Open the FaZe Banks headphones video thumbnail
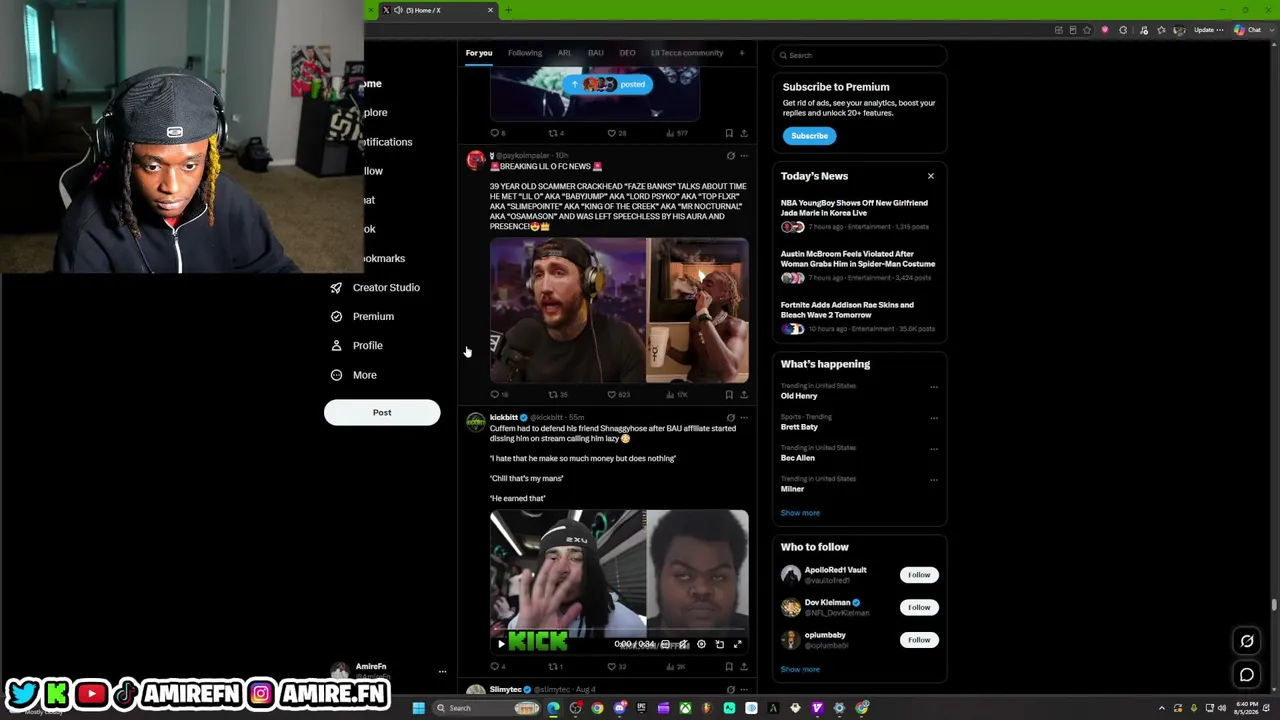This screenshot has width=1280, height=720. click(x=567, y=311)
